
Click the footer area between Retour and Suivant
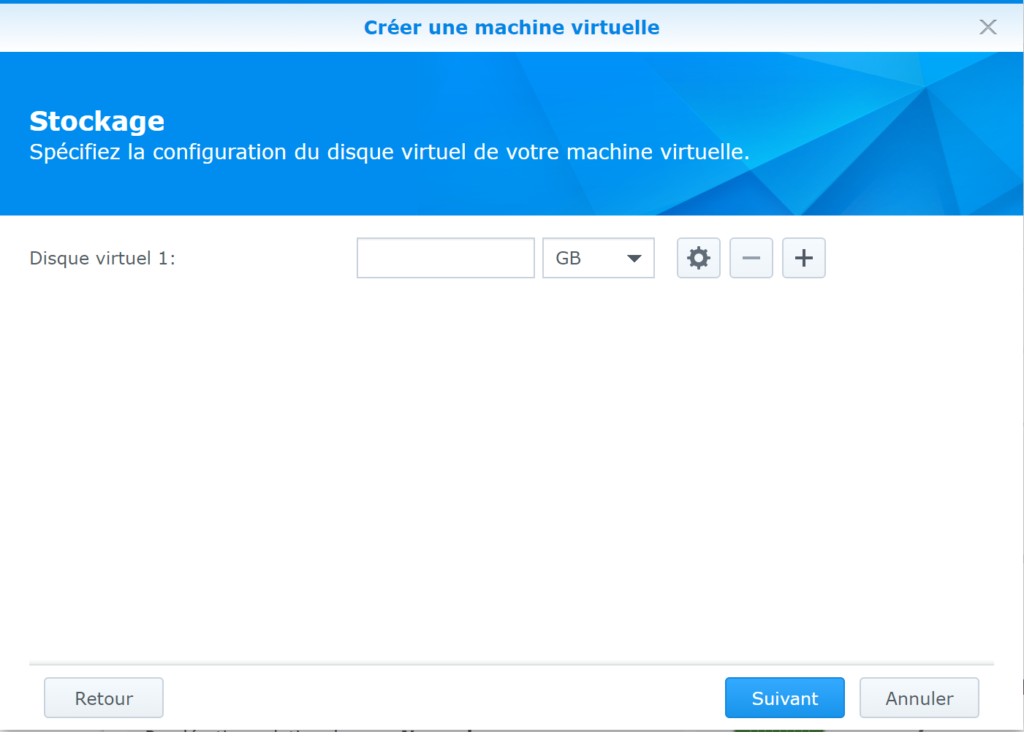(440, 698)
